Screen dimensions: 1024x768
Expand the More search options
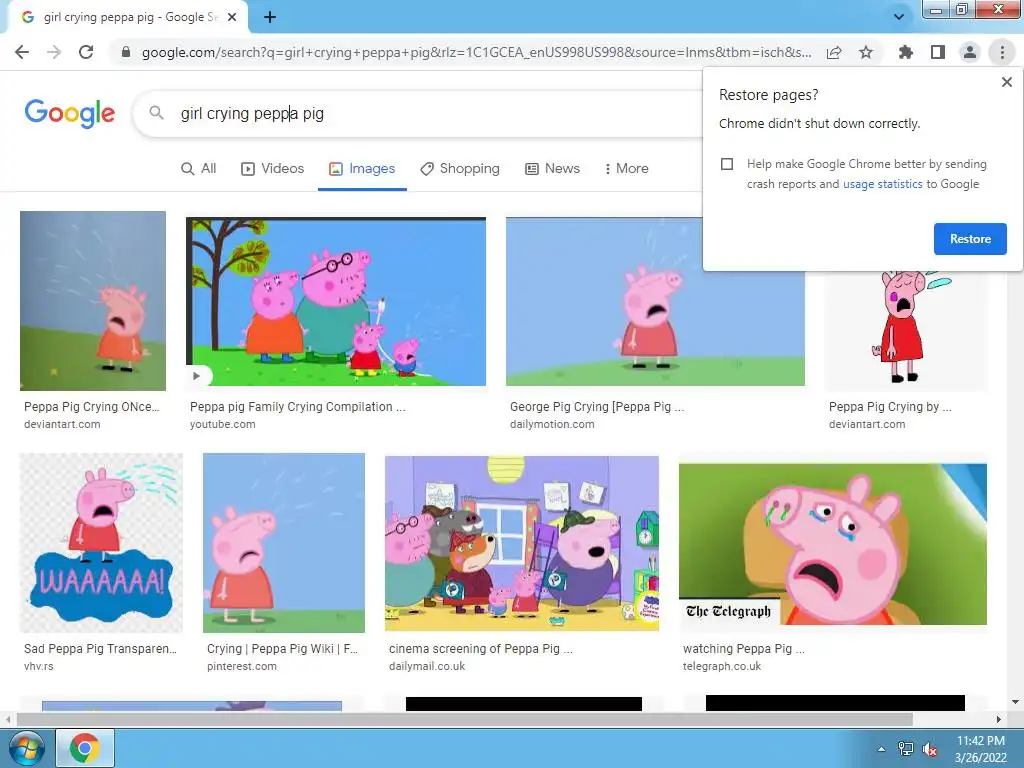point(626,168)
